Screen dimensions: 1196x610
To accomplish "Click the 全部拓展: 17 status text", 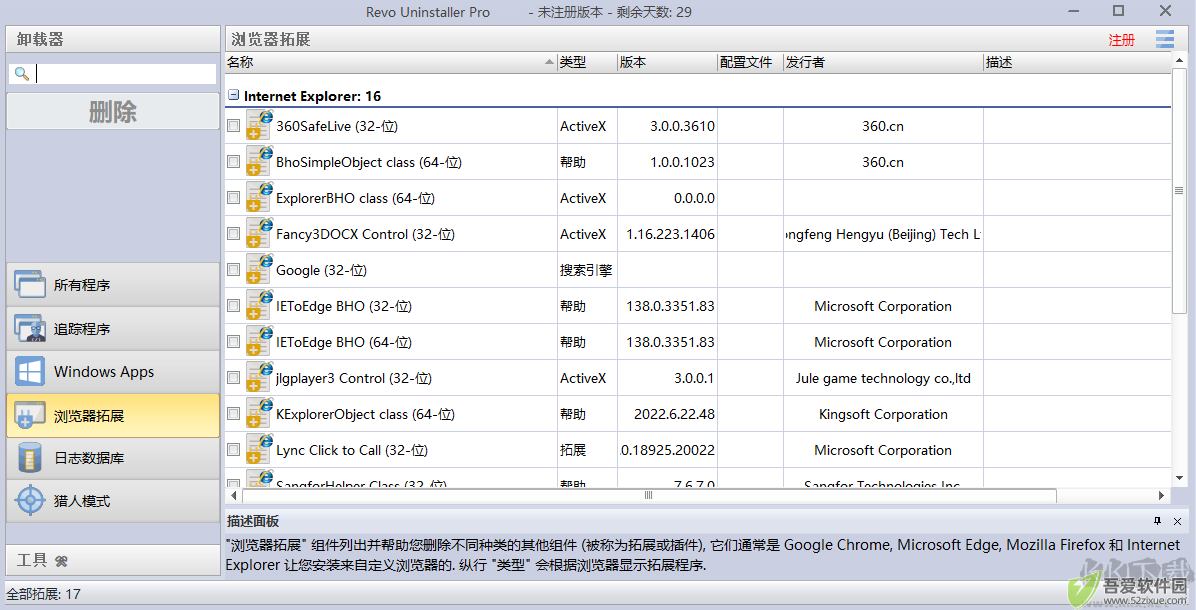I will 43,594.
